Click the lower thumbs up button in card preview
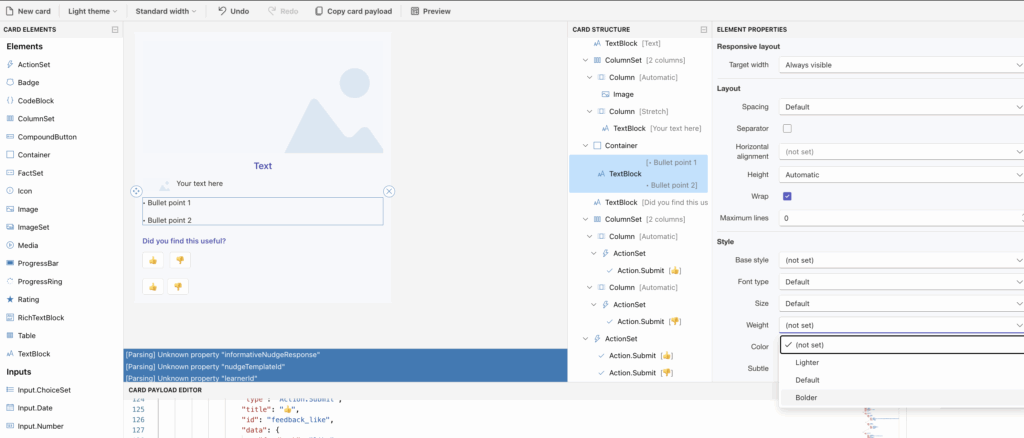 [x=153, y=287]
